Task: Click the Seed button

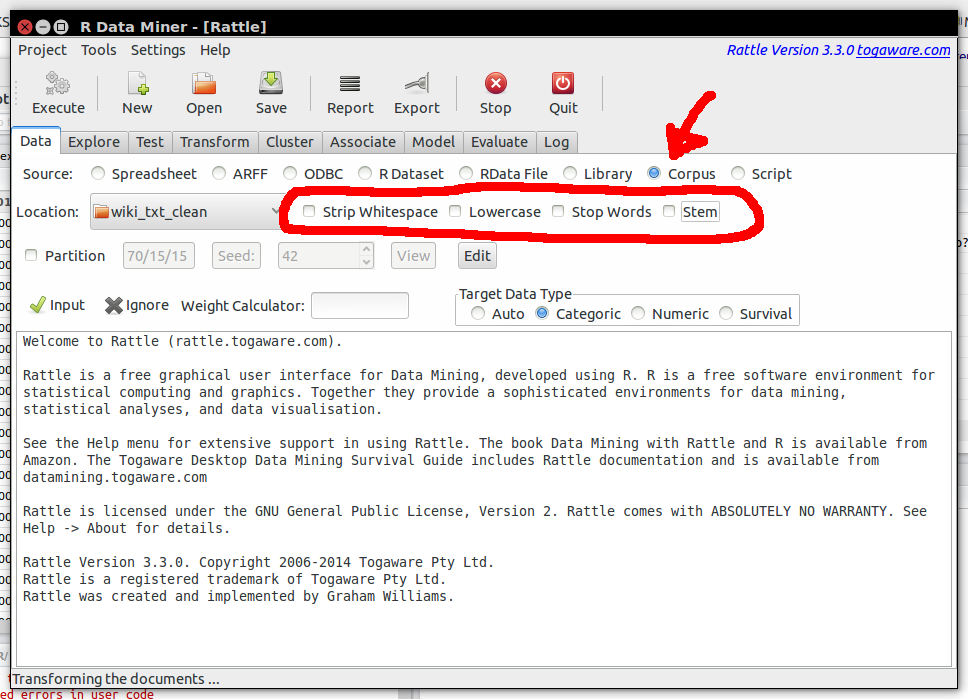Action: pyautogui.click(x=236, y=256)
